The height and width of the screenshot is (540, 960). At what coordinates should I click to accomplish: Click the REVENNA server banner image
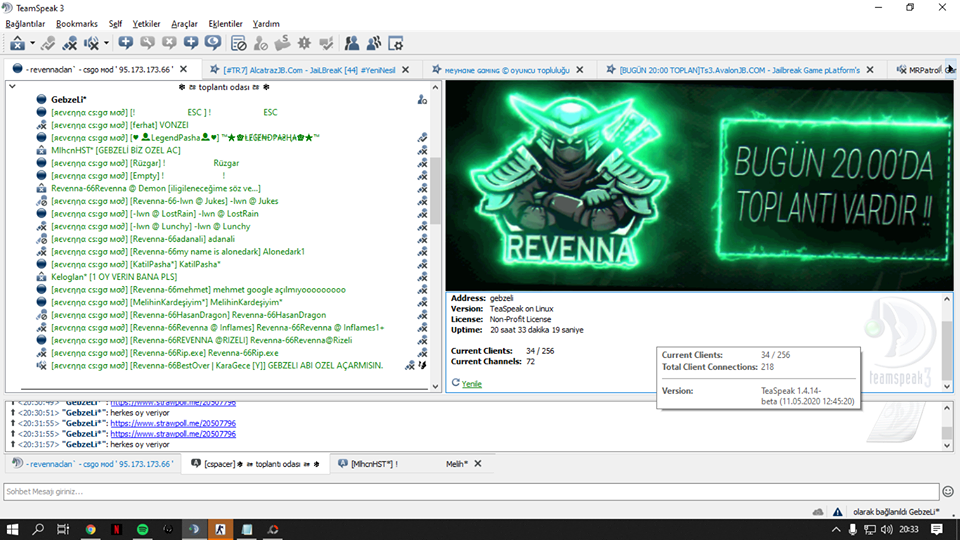699,186
